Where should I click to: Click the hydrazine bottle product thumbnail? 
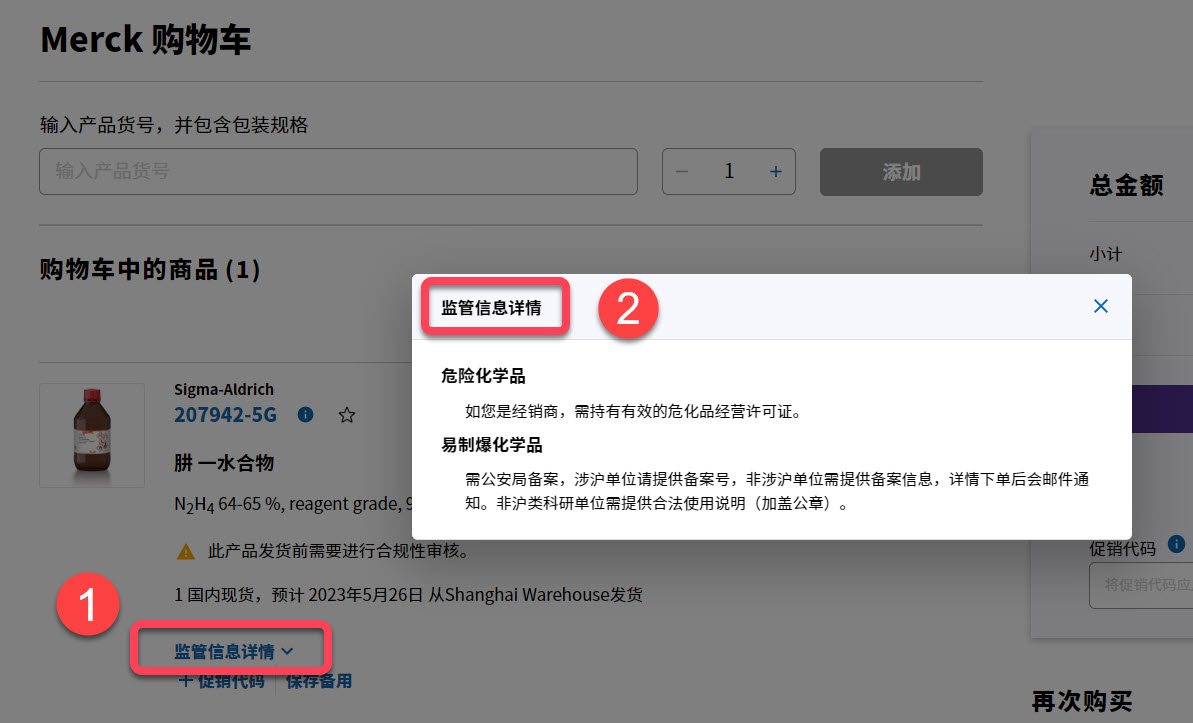(92, 435)
